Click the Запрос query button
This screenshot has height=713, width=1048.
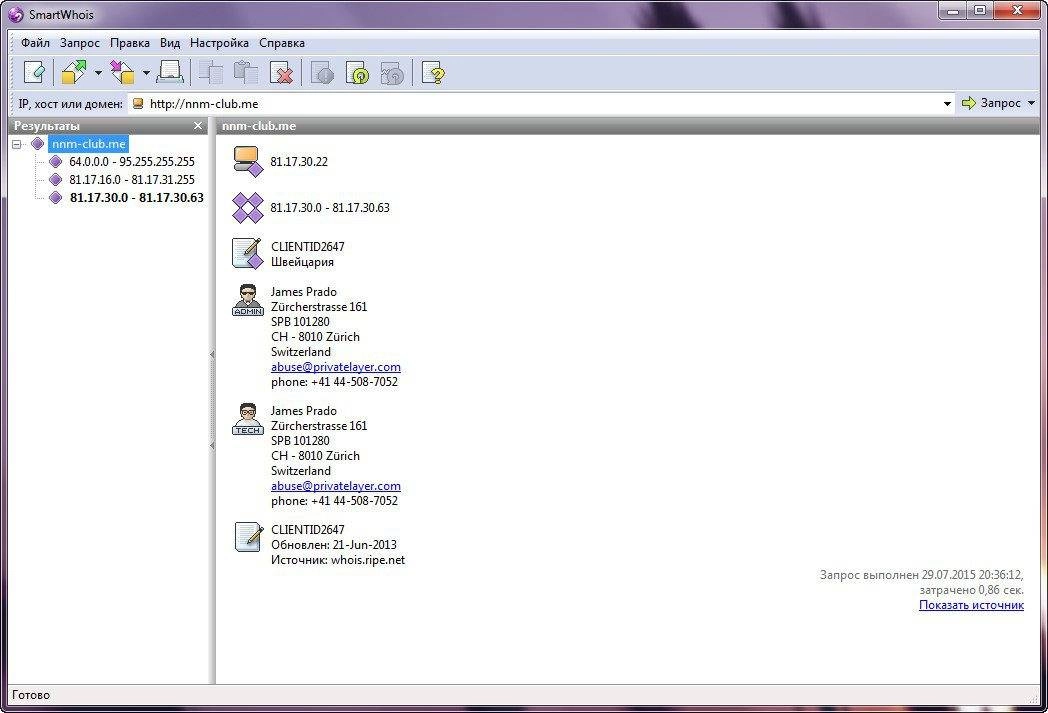click(x=992, y=103)
